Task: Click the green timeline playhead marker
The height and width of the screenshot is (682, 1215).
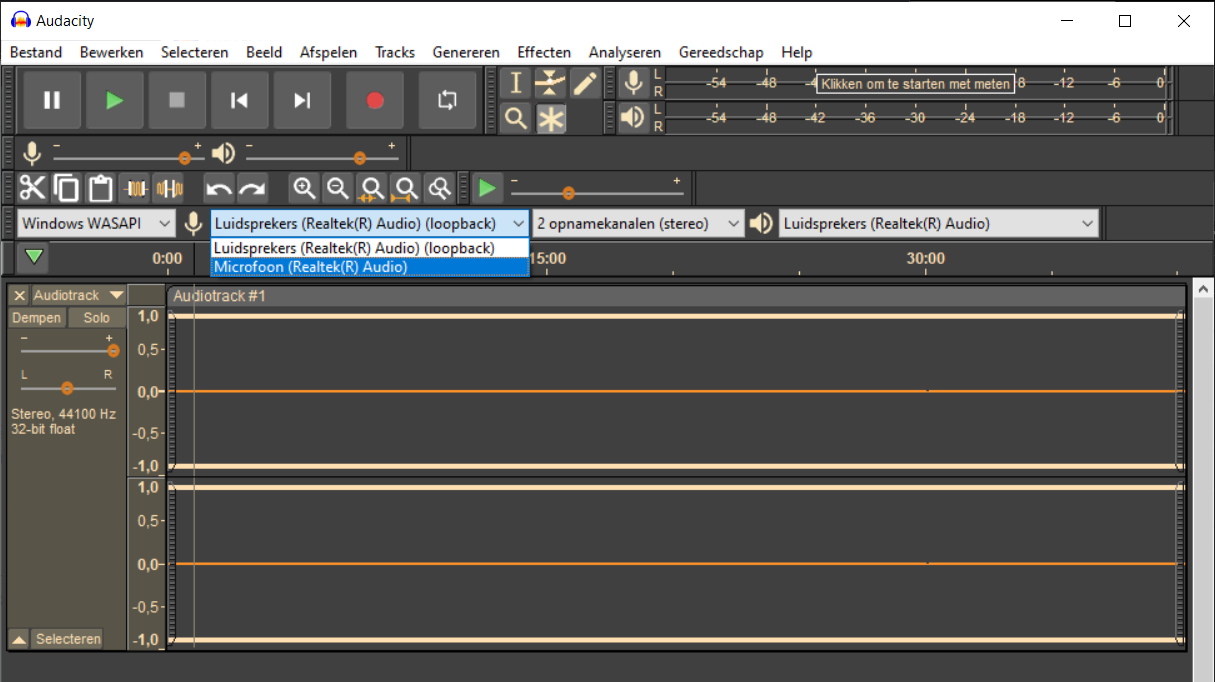Action: [35, 257]
